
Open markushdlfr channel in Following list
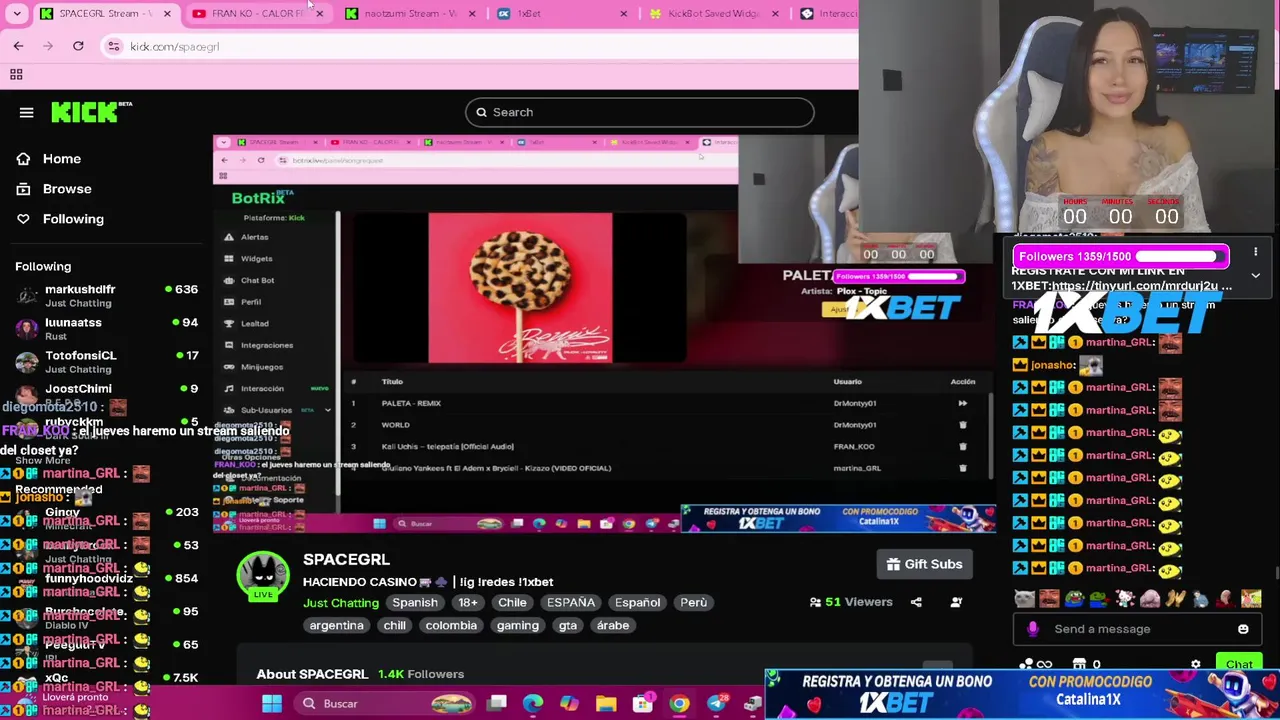coord(105,295)
